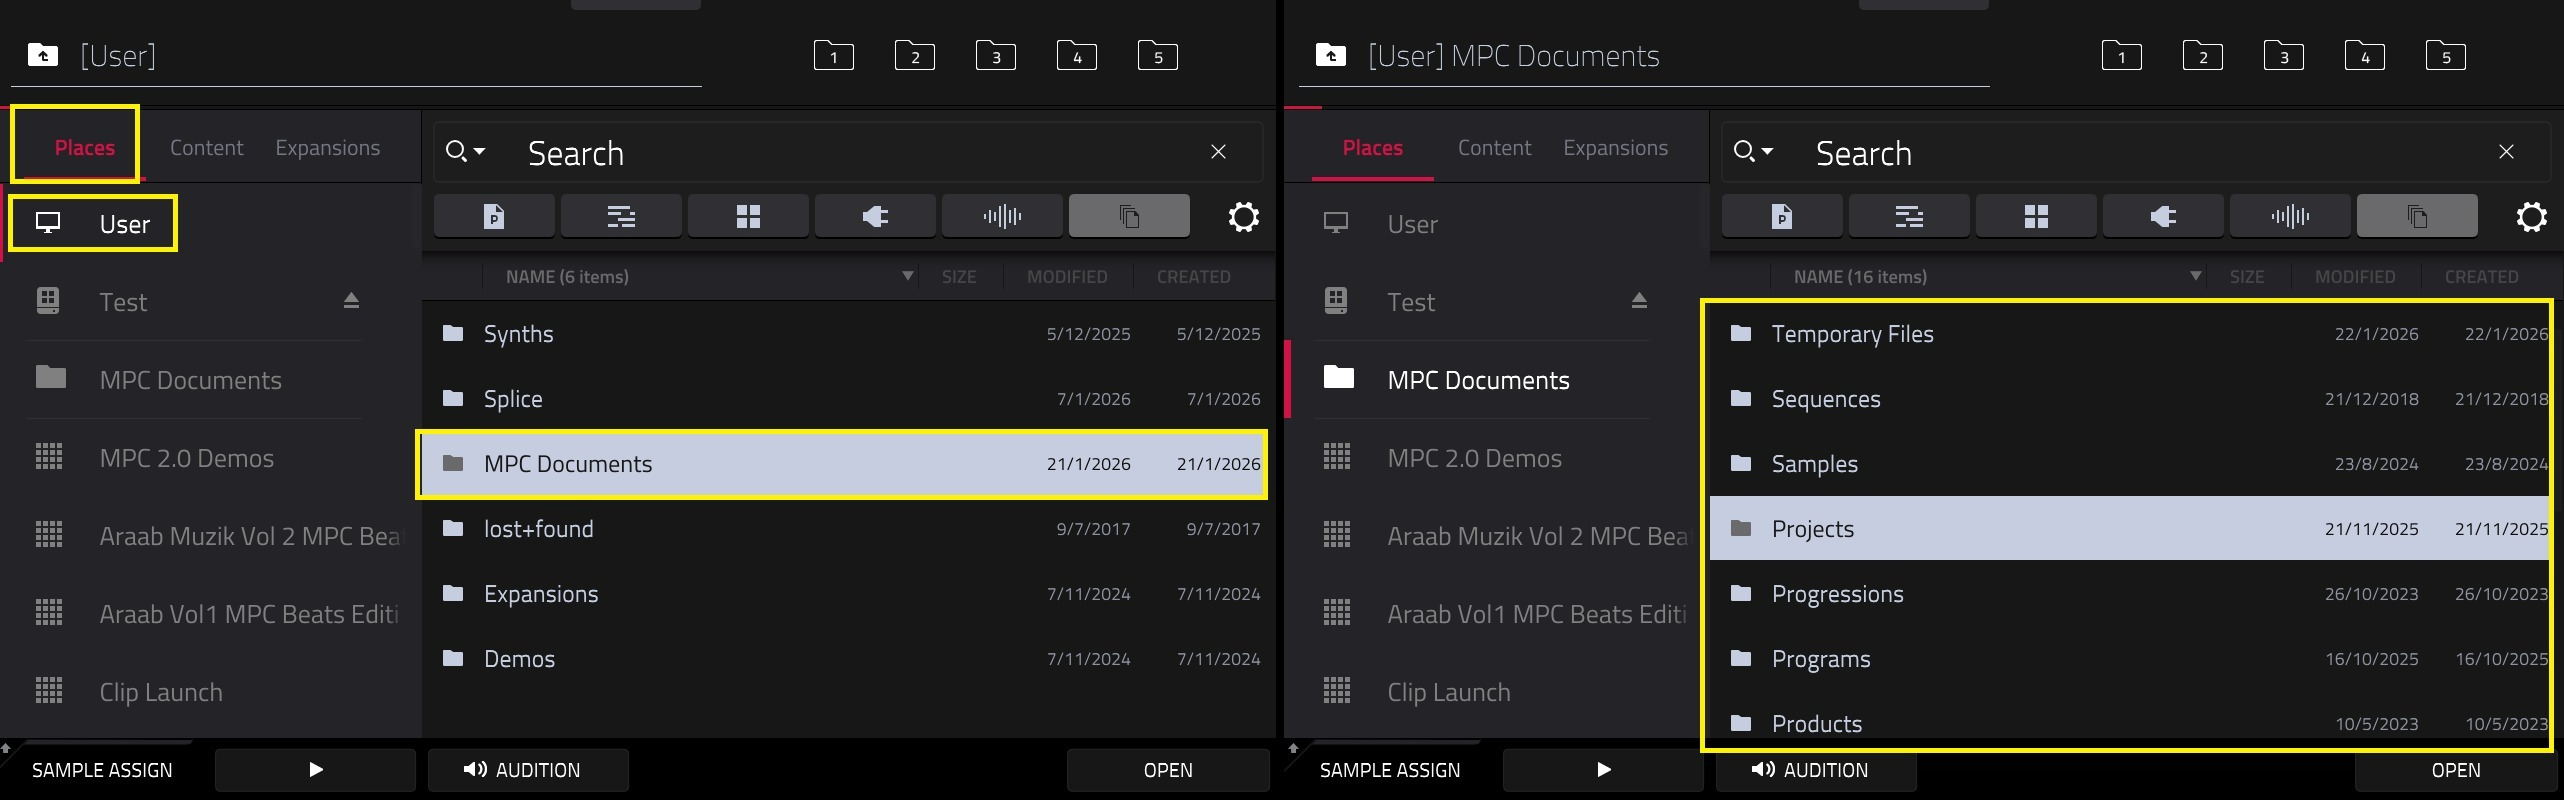Open folder shortcut 4 in left browser

point(1077,56)
